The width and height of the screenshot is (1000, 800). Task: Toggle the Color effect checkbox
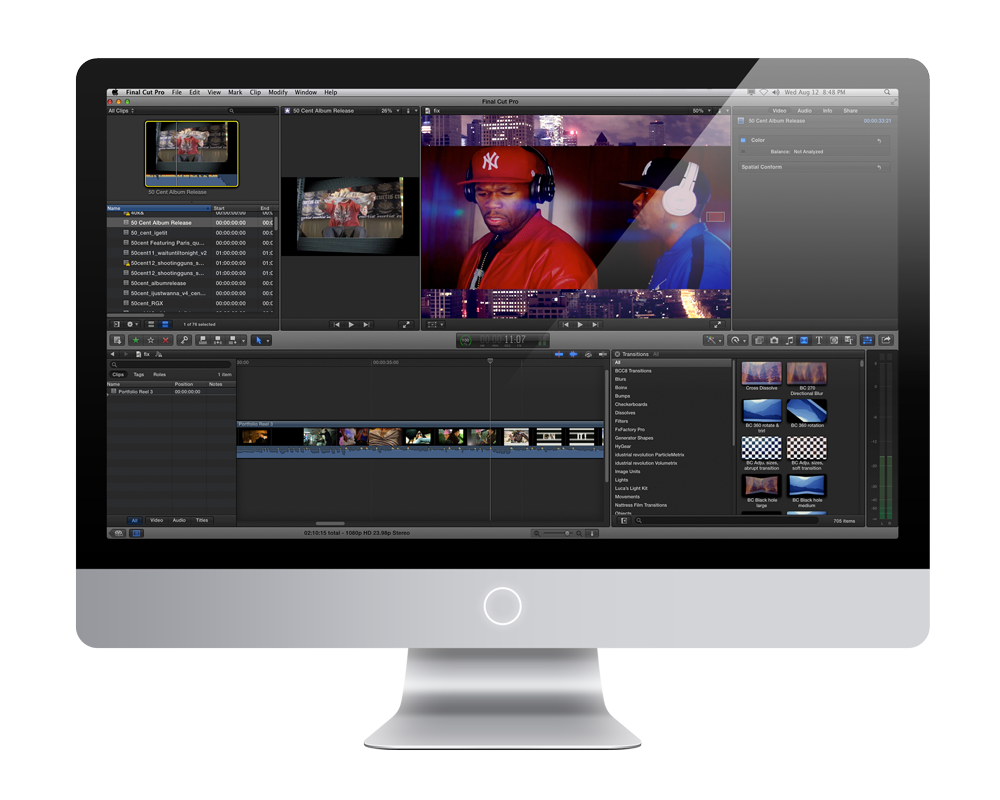coord(742,140)
